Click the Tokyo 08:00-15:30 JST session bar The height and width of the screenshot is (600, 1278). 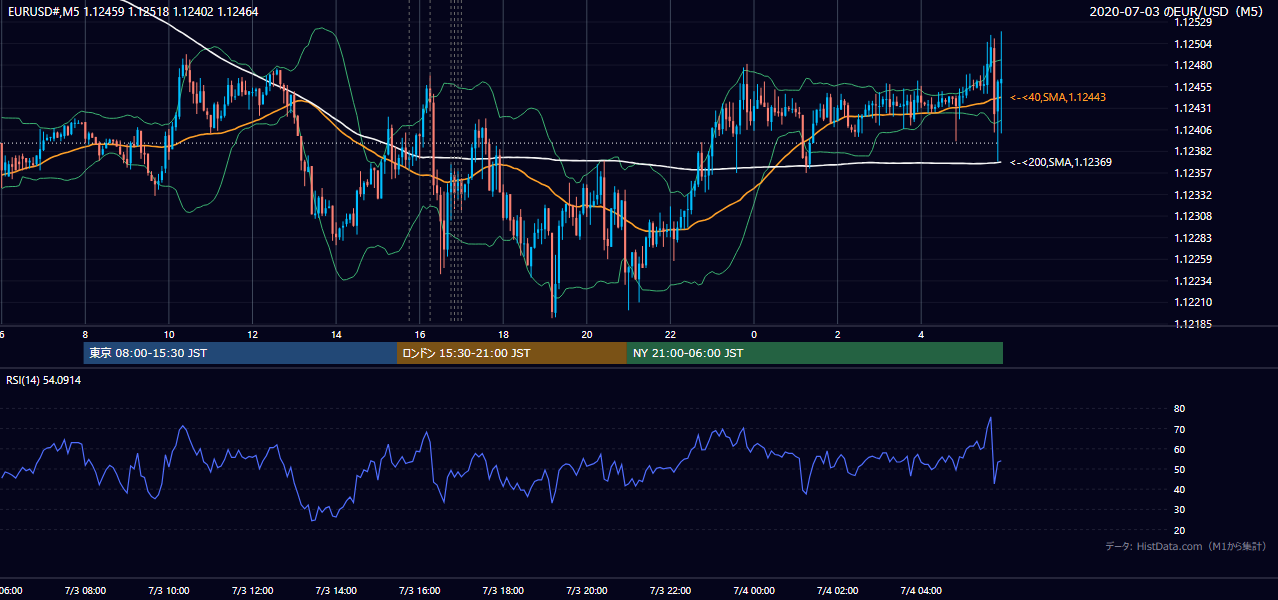[240, 353]
